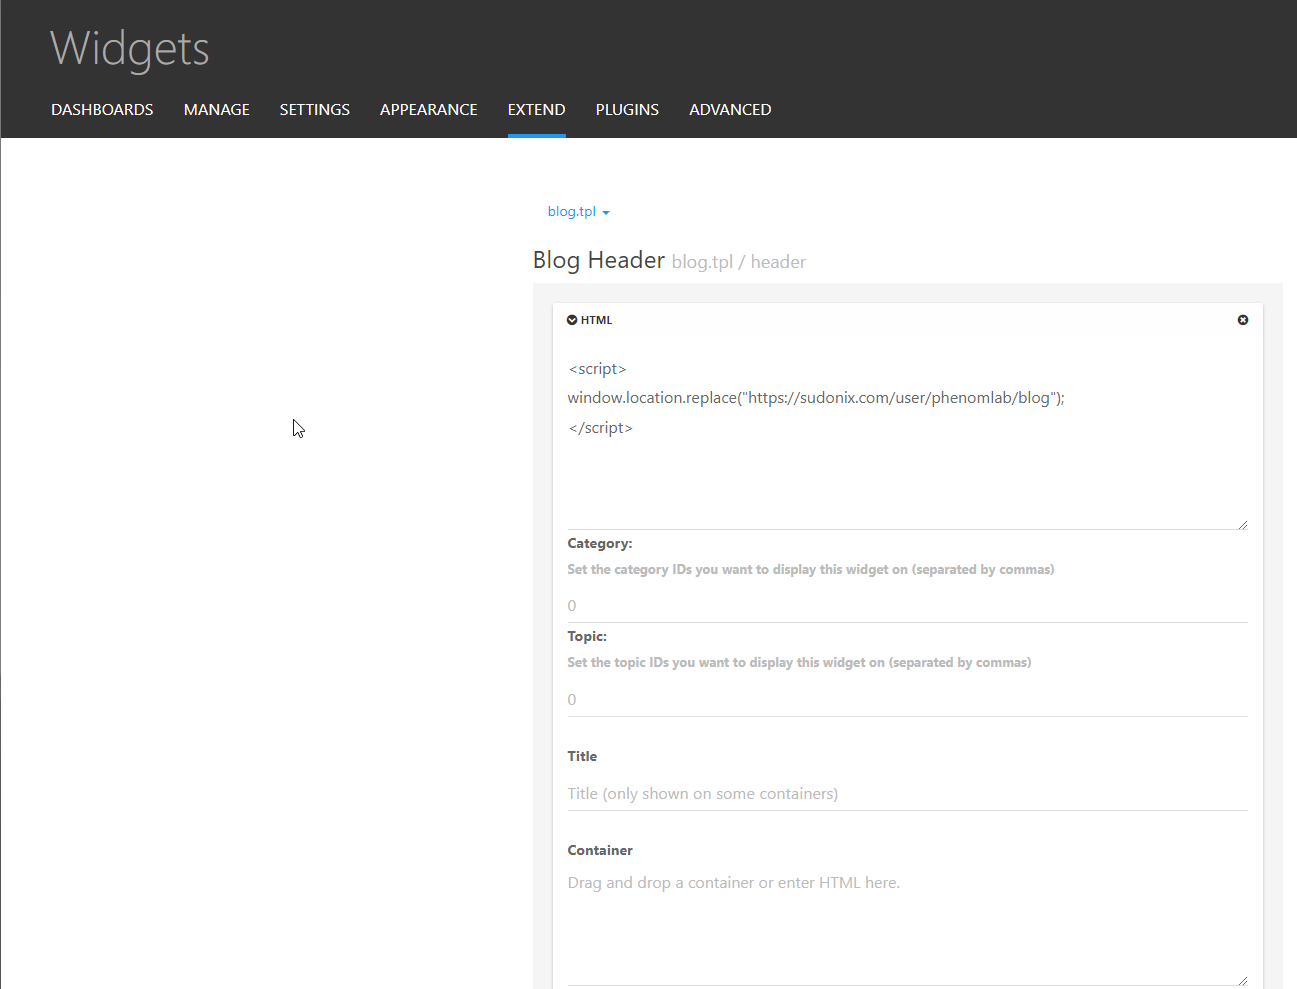Focus the Topic IDs input field
The height and width of the screenshot is (989, 1297).
click(x=906, y=699)
